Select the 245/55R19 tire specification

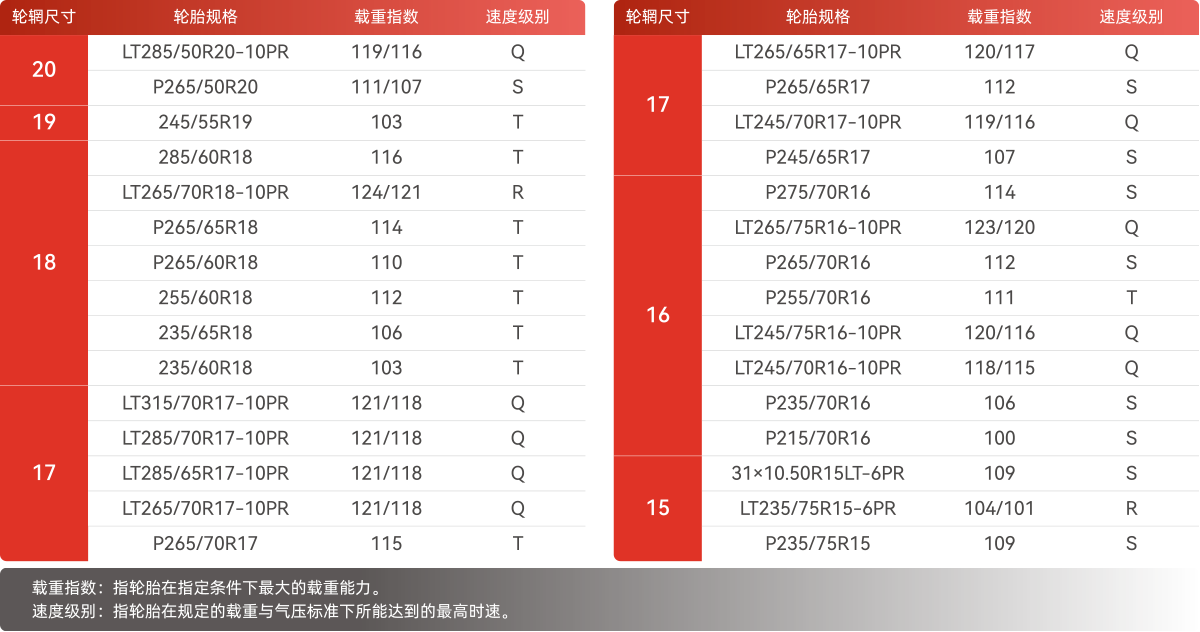click(x=205, y=122)
